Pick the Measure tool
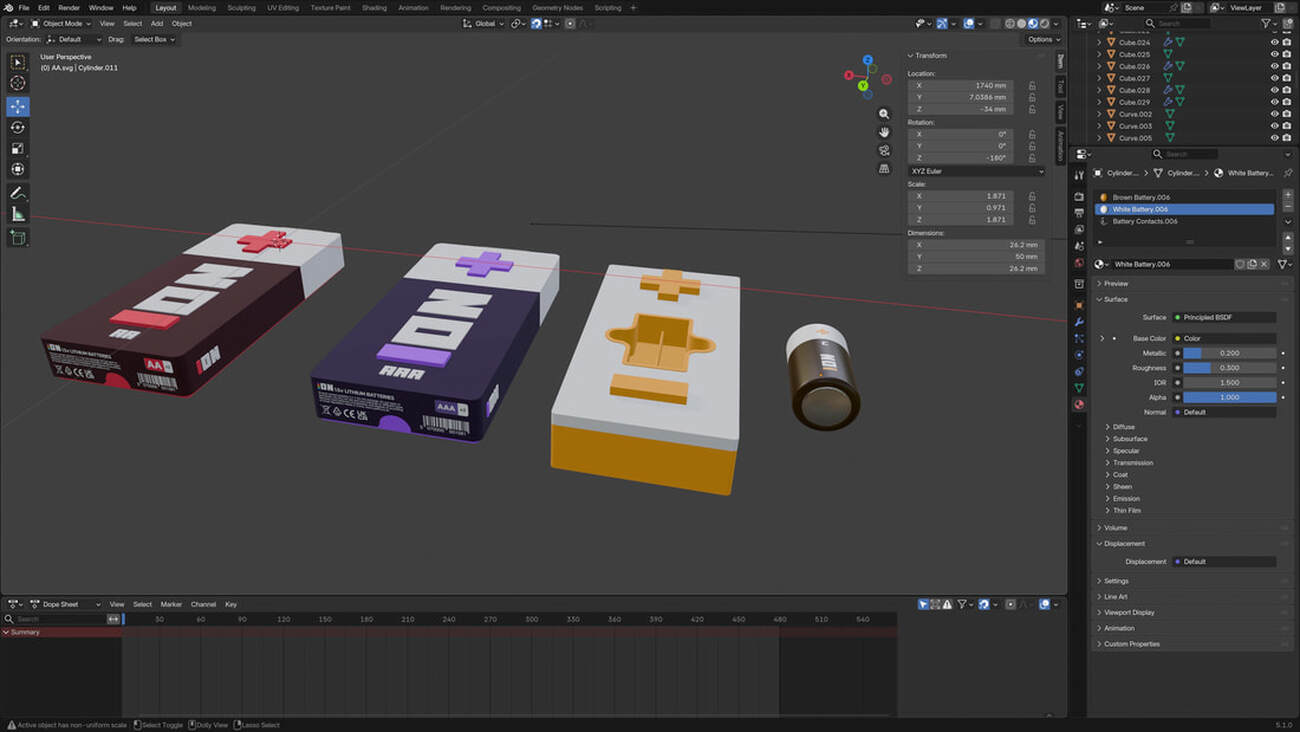 coord(17,214)
